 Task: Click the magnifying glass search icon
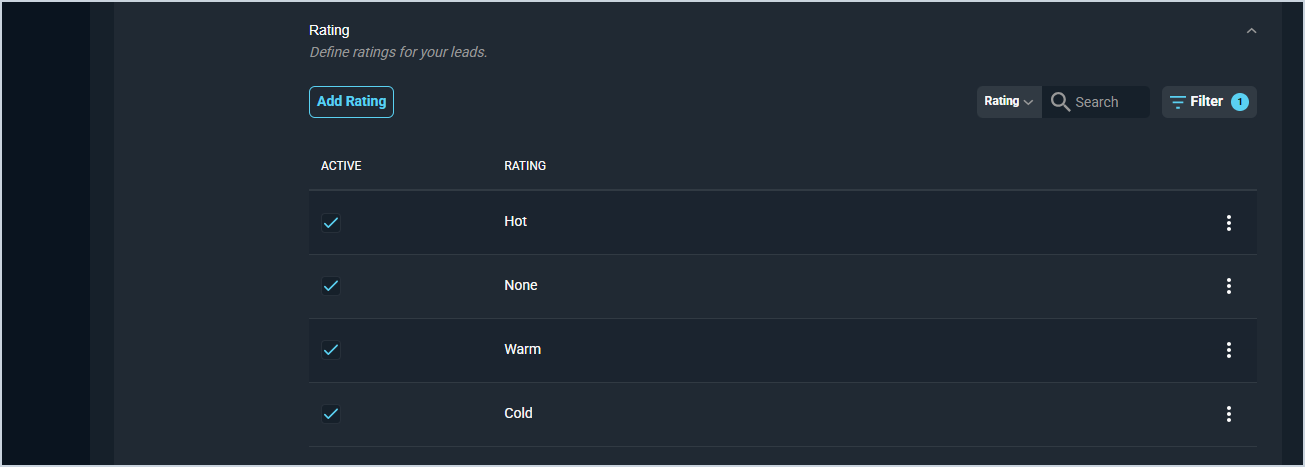1060,102
